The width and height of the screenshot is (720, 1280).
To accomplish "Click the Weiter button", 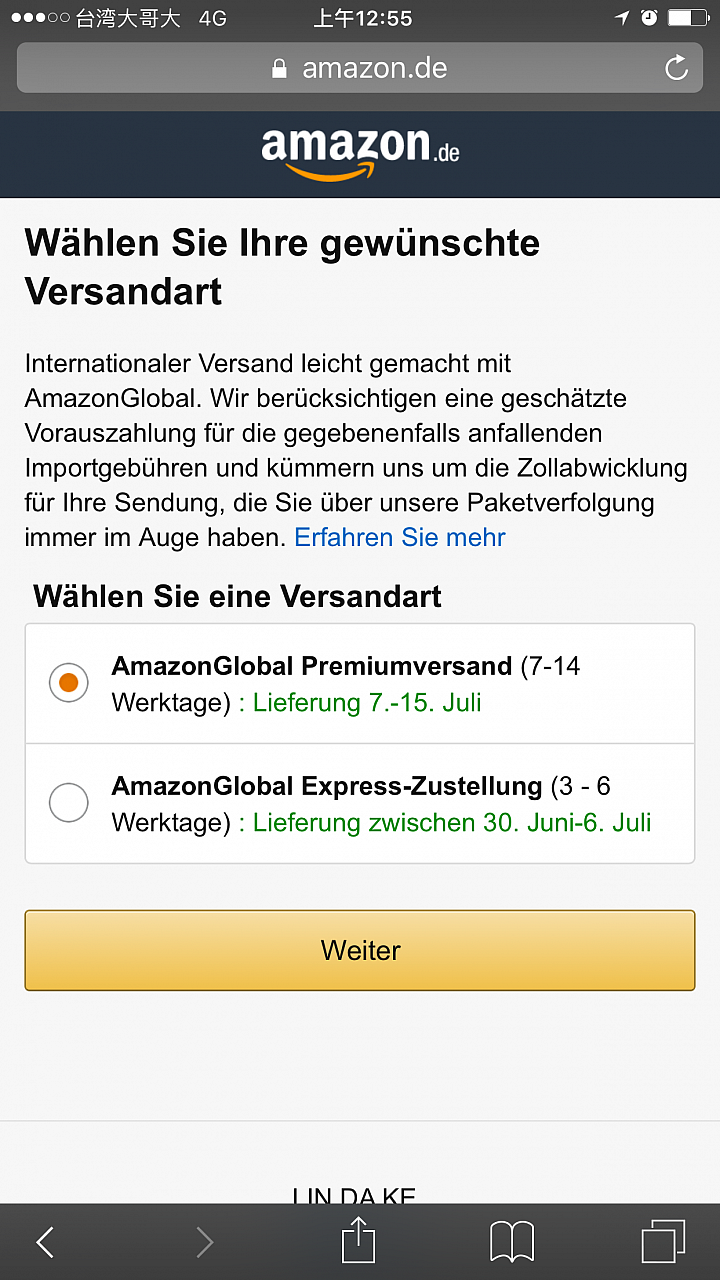I will pos(360,950).
